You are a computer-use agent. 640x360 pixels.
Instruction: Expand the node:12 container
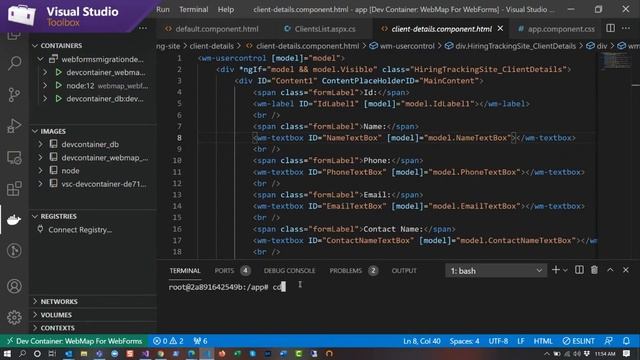pos(45,86)
